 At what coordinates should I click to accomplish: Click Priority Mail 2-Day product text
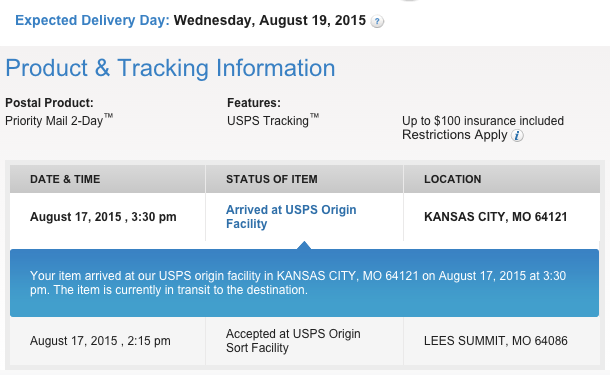pos(59,121)
